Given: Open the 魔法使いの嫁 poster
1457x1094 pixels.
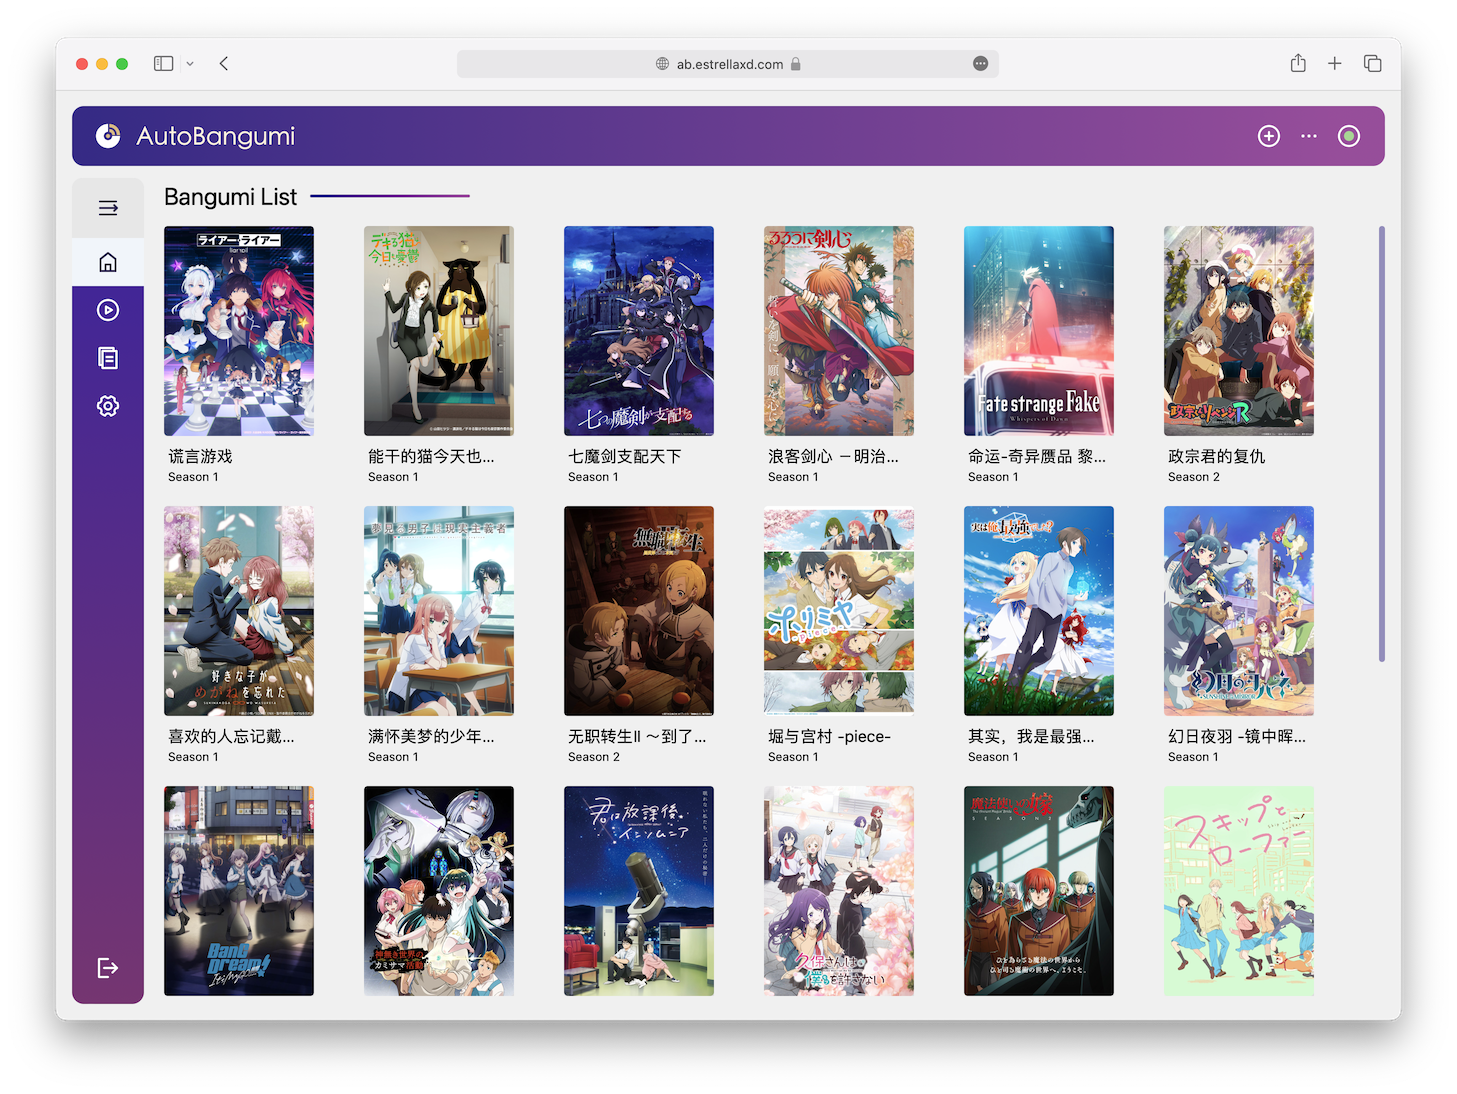Looking at the screenshot, I should click(1039, 891).
